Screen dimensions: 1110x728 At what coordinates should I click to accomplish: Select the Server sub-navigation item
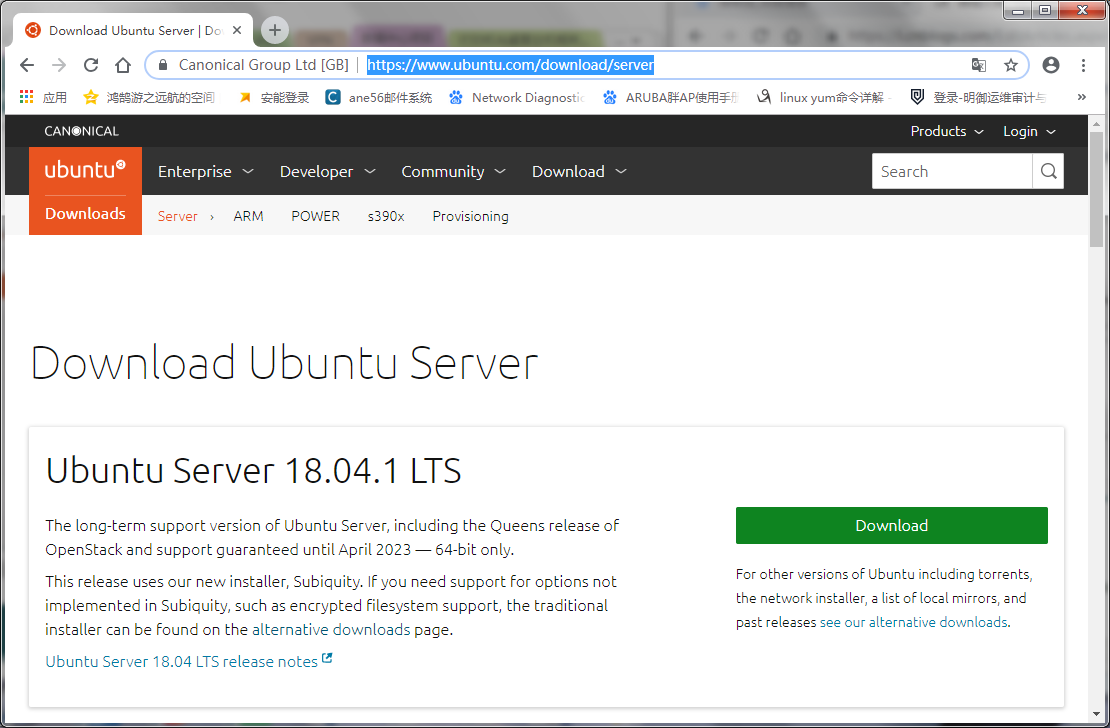point(178,216)
